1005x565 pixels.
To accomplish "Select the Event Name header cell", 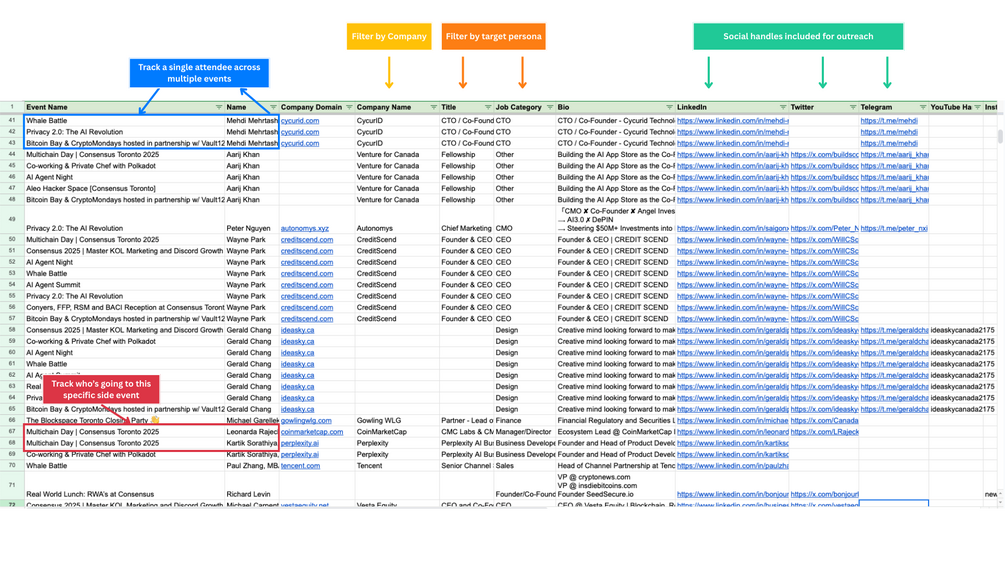I will [124, 108].
